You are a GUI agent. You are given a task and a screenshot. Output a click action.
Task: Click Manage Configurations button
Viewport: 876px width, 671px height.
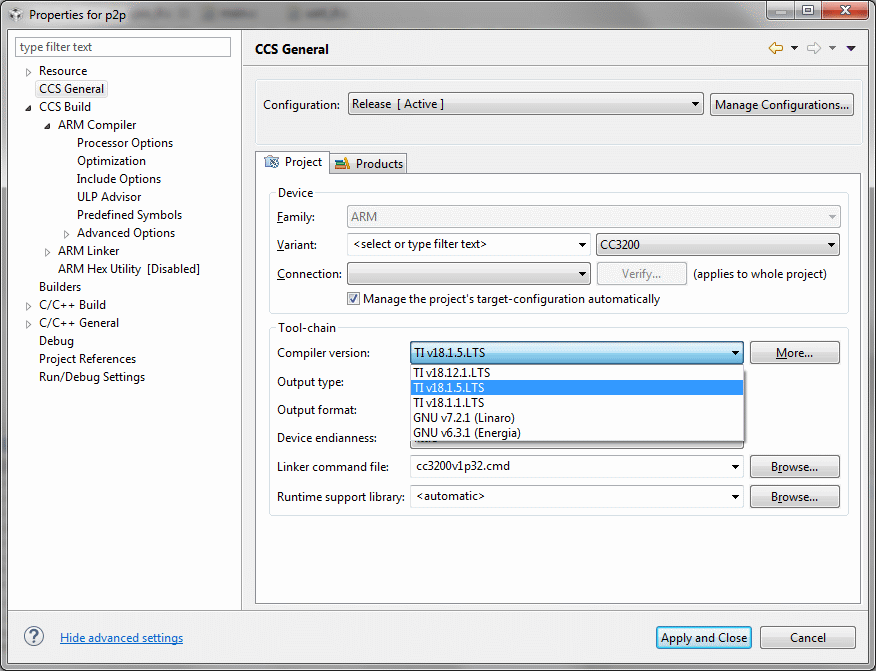click(782, 104)
